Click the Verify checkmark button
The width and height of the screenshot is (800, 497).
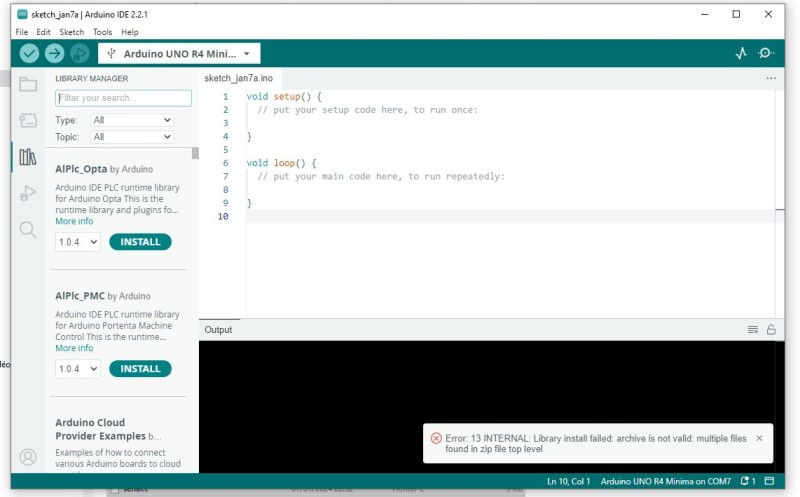(x=29, y=53)
